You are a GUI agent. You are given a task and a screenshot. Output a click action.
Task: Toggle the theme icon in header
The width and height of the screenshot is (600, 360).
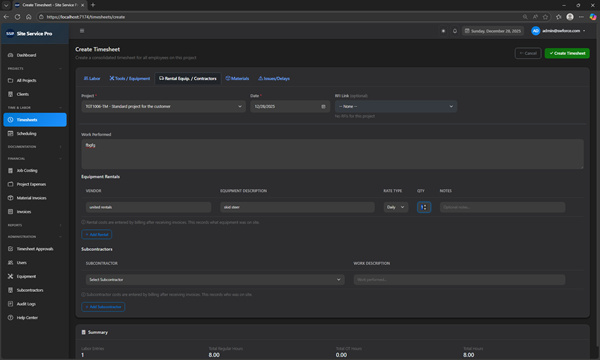point(443,31)
